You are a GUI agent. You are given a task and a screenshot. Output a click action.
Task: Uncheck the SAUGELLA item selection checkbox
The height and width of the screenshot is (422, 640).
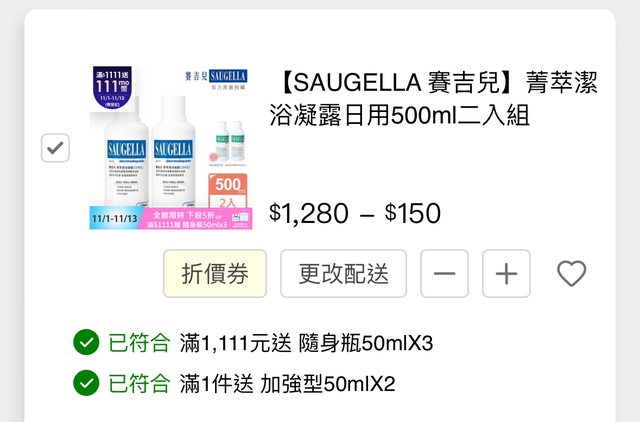coord(55,148)
